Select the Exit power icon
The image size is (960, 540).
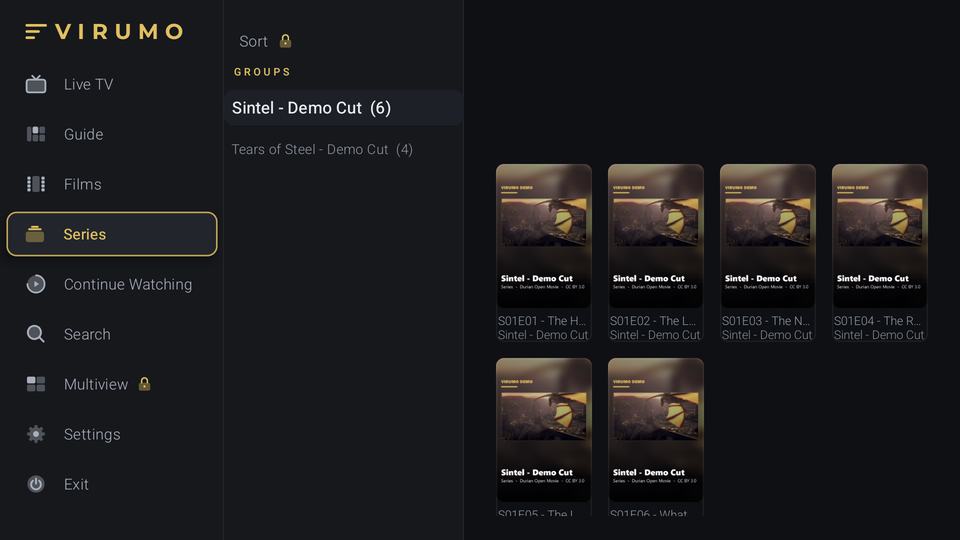coord(36,484)
